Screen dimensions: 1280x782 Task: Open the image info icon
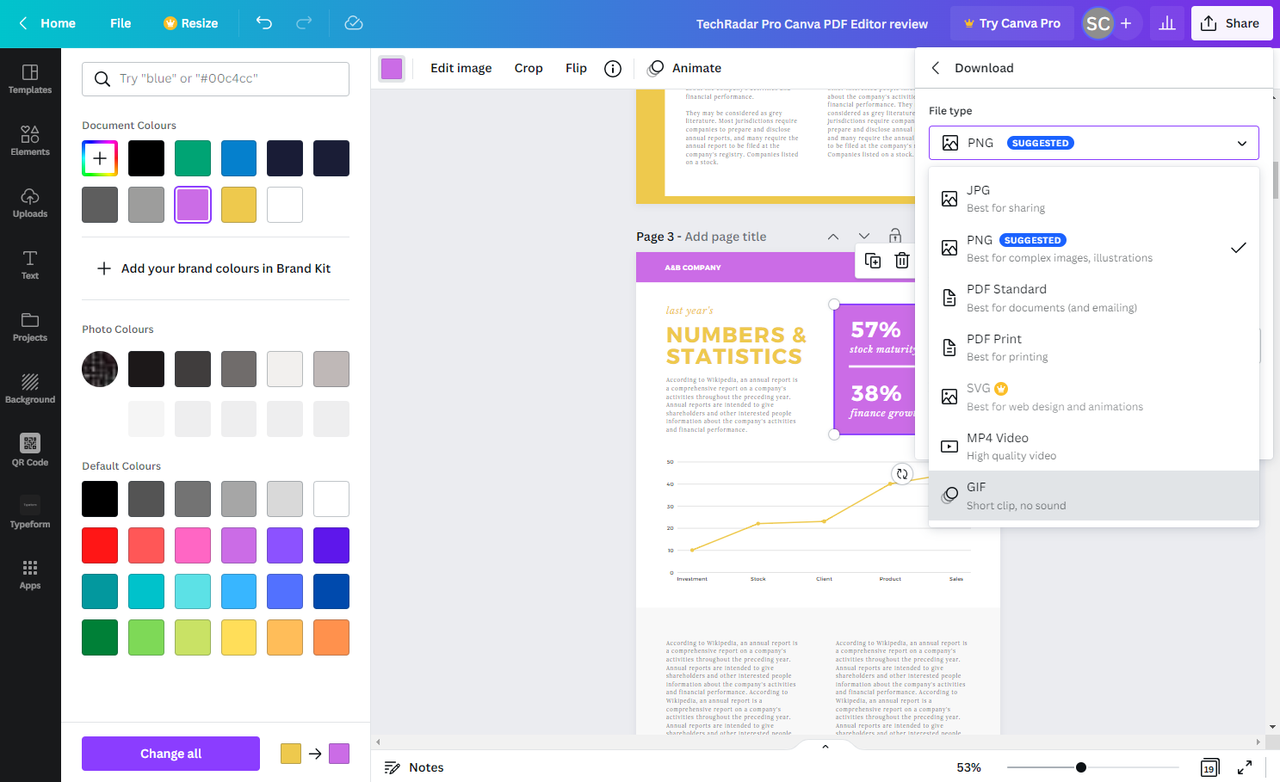[x=613, y=68]
